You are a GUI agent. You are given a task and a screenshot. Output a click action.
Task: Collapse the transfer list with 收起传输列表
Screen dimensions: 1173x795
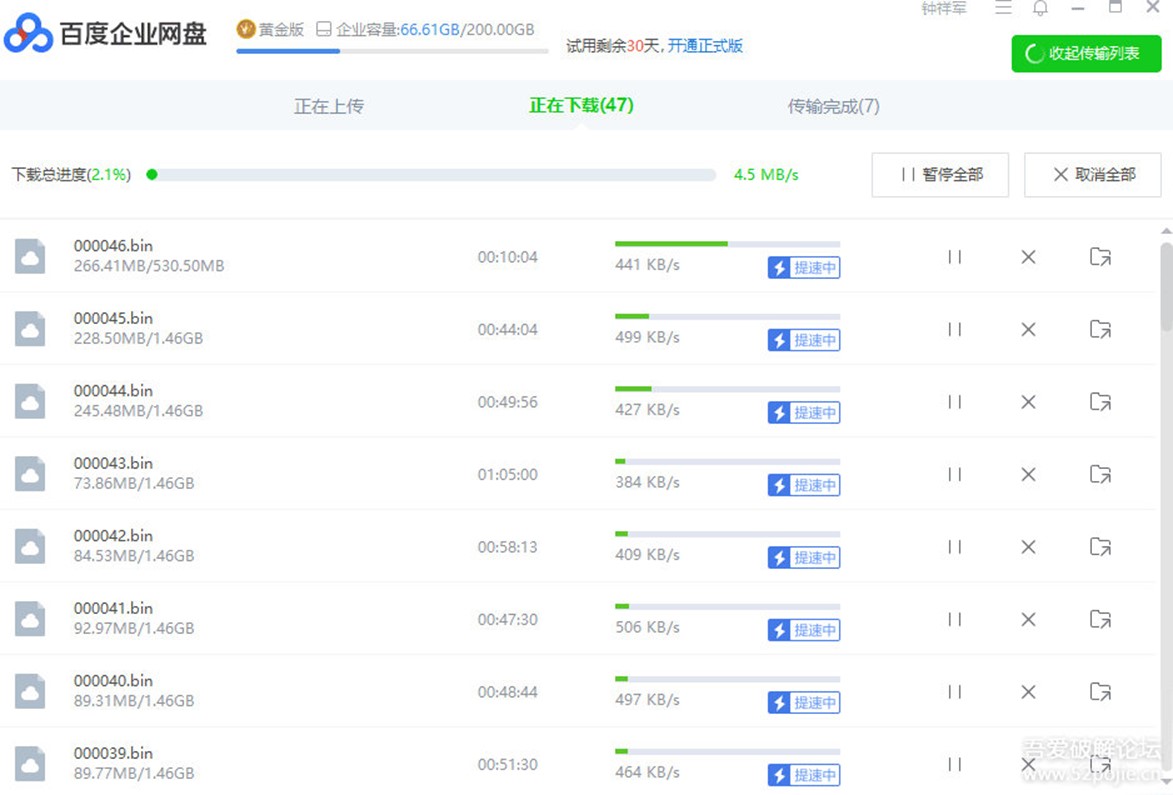click(x=1086, y=54)
